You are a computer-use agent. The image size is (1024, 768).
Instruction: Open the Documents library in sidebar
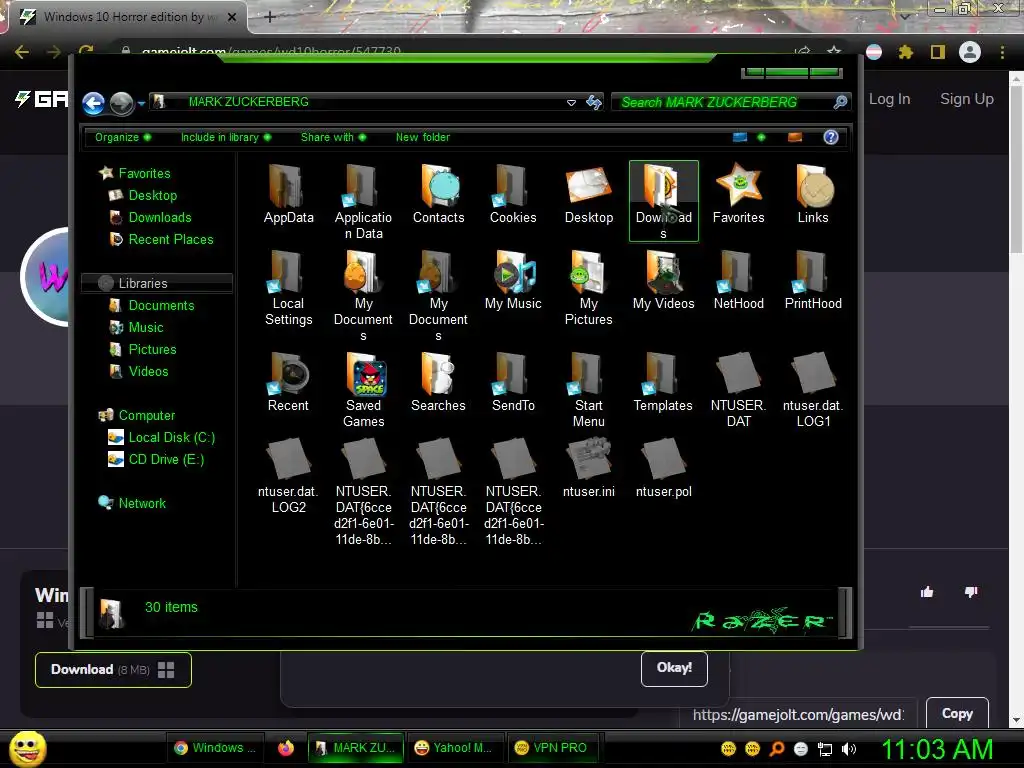152,306
